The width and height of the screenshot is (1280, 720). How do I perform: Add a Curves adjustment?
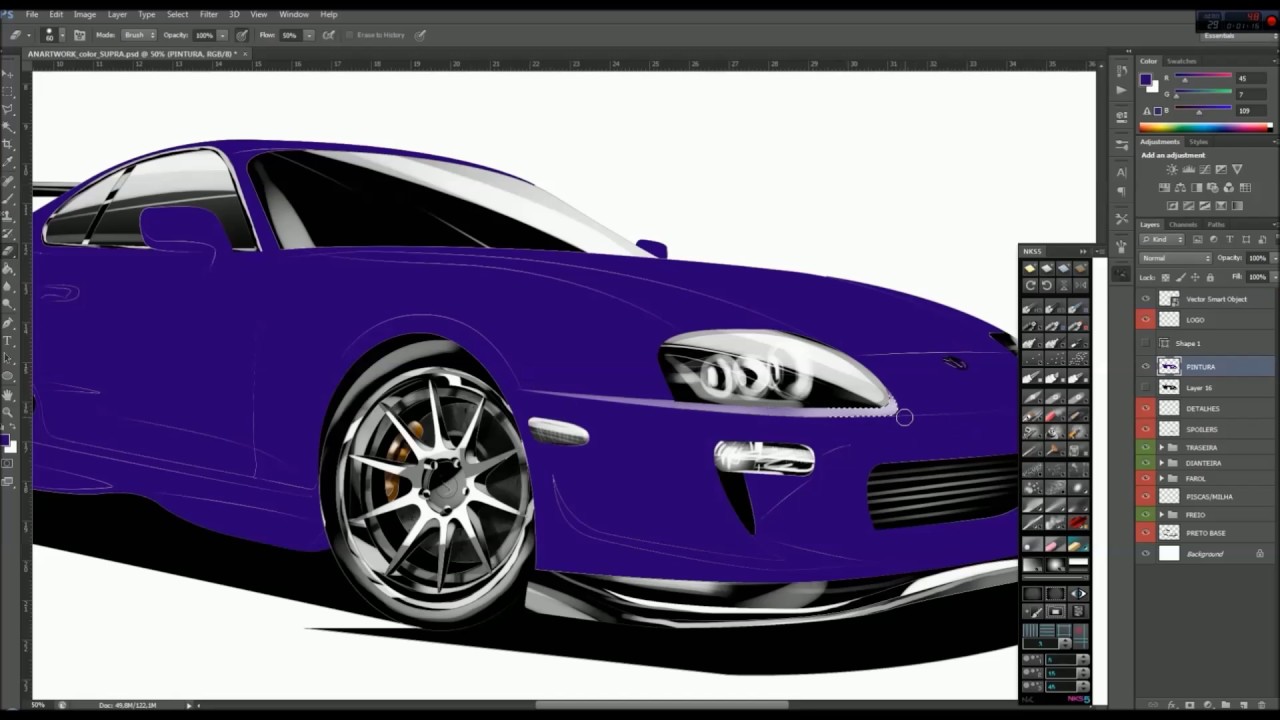1205,169
